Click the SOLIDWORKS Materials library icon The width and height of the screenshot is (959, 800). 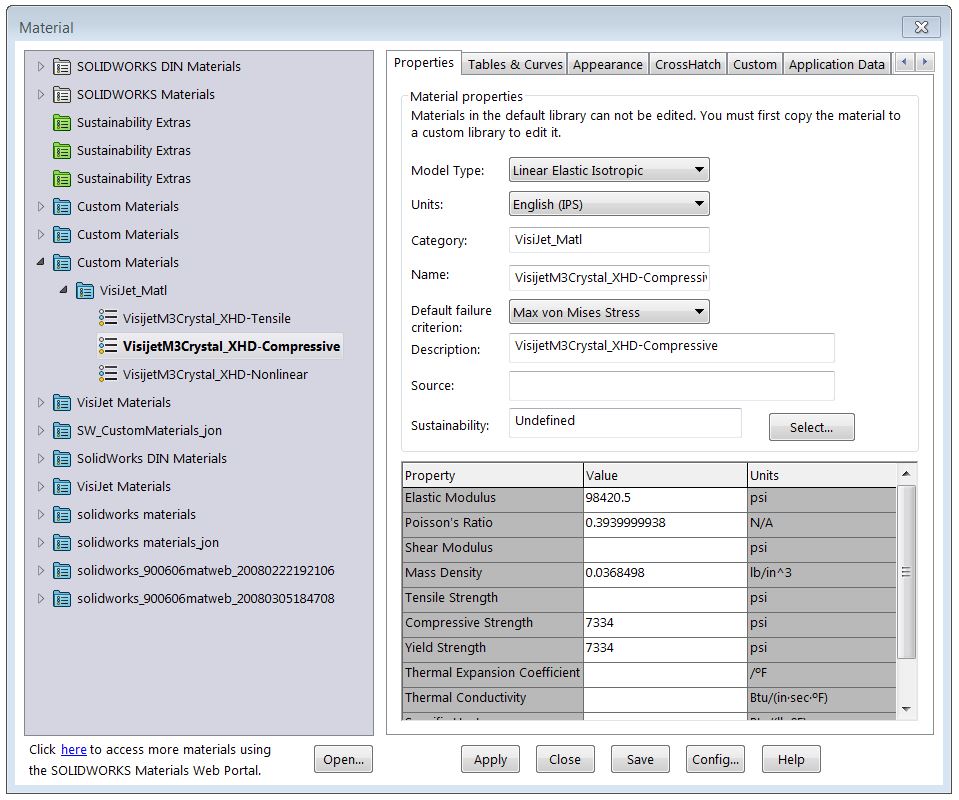[62, 94]
